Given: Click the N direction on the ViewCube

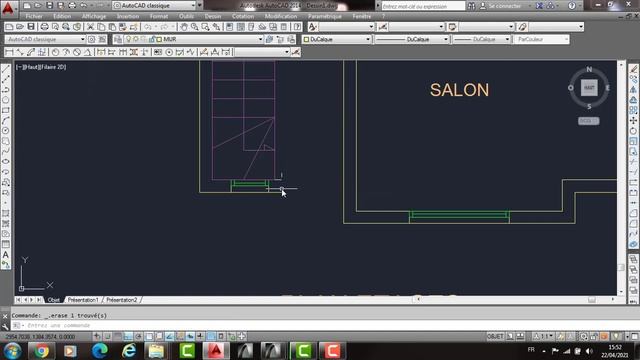Looking at the screenshot, I should (589, 69).
